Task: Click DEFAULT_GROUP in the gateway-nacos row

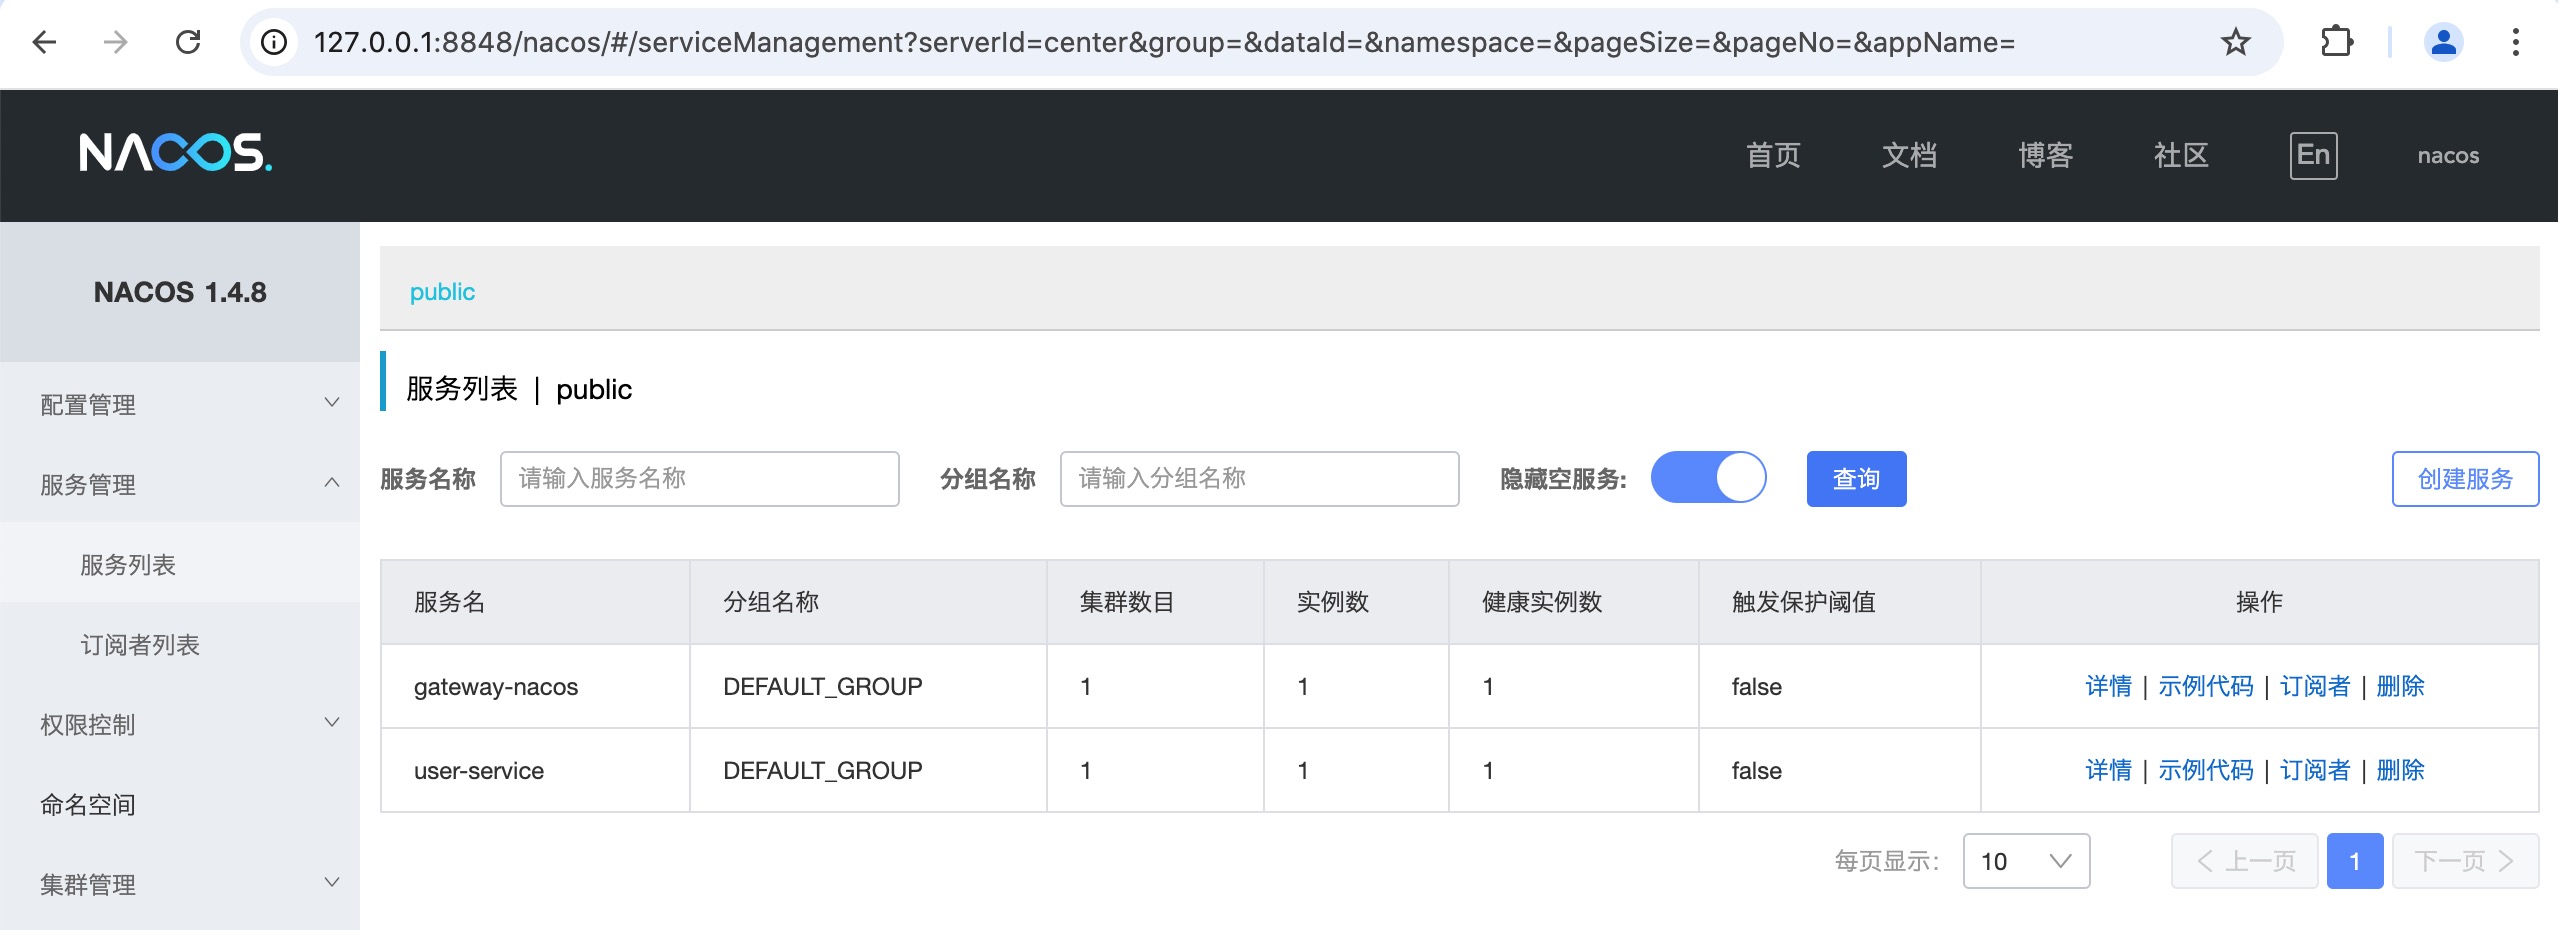Action: click(x=822, y=687)
